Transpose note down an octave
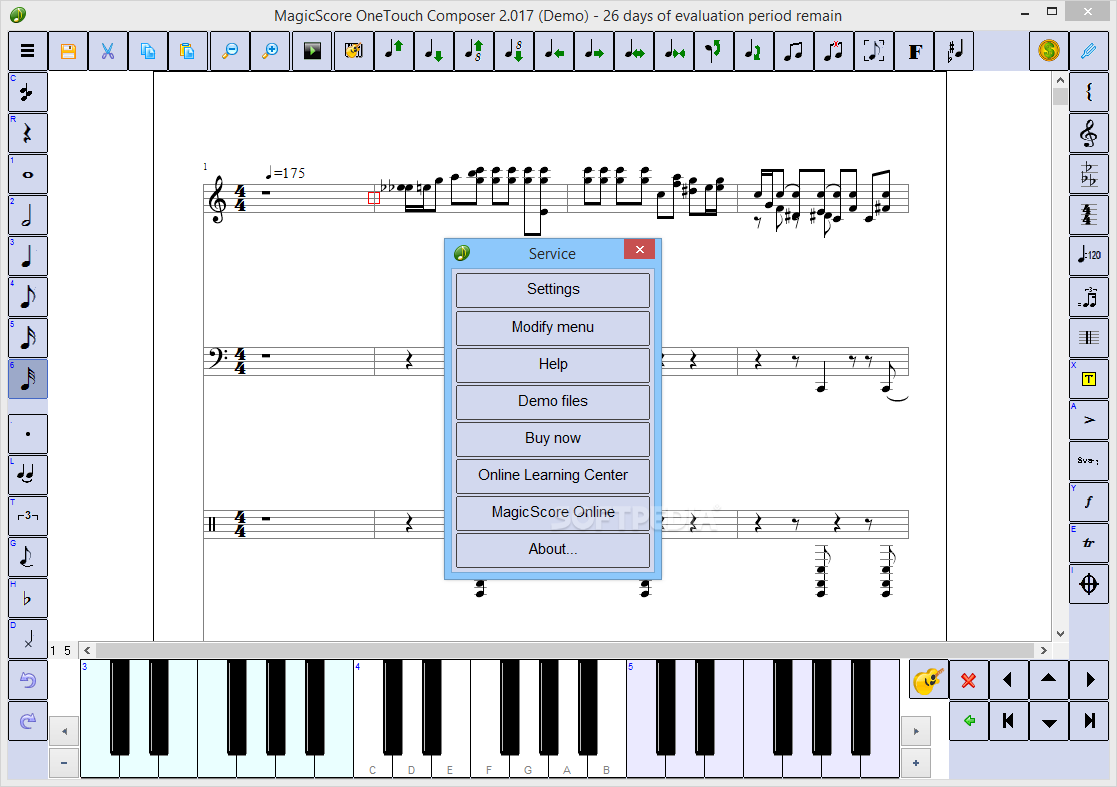Image resolution: width=1117 pixels, height=787 pixels. (x=514, y=51)
